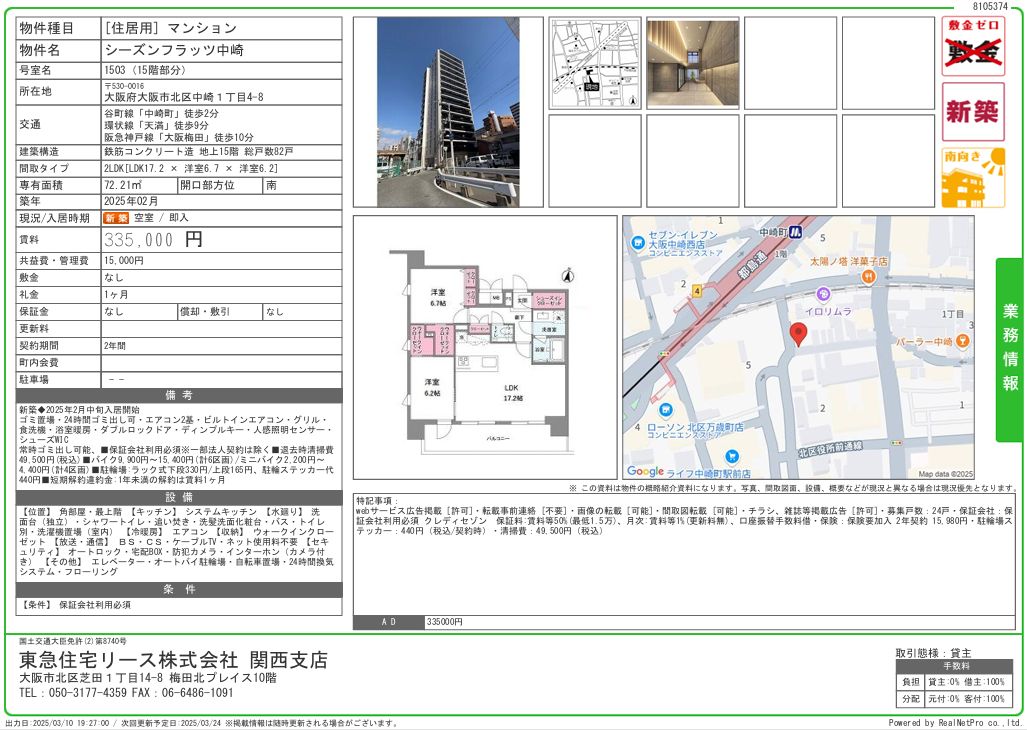Click the rent value 335,000 円
This screenshot has height=730, width=1027.
pyautogui.click(x=153, y=240)
